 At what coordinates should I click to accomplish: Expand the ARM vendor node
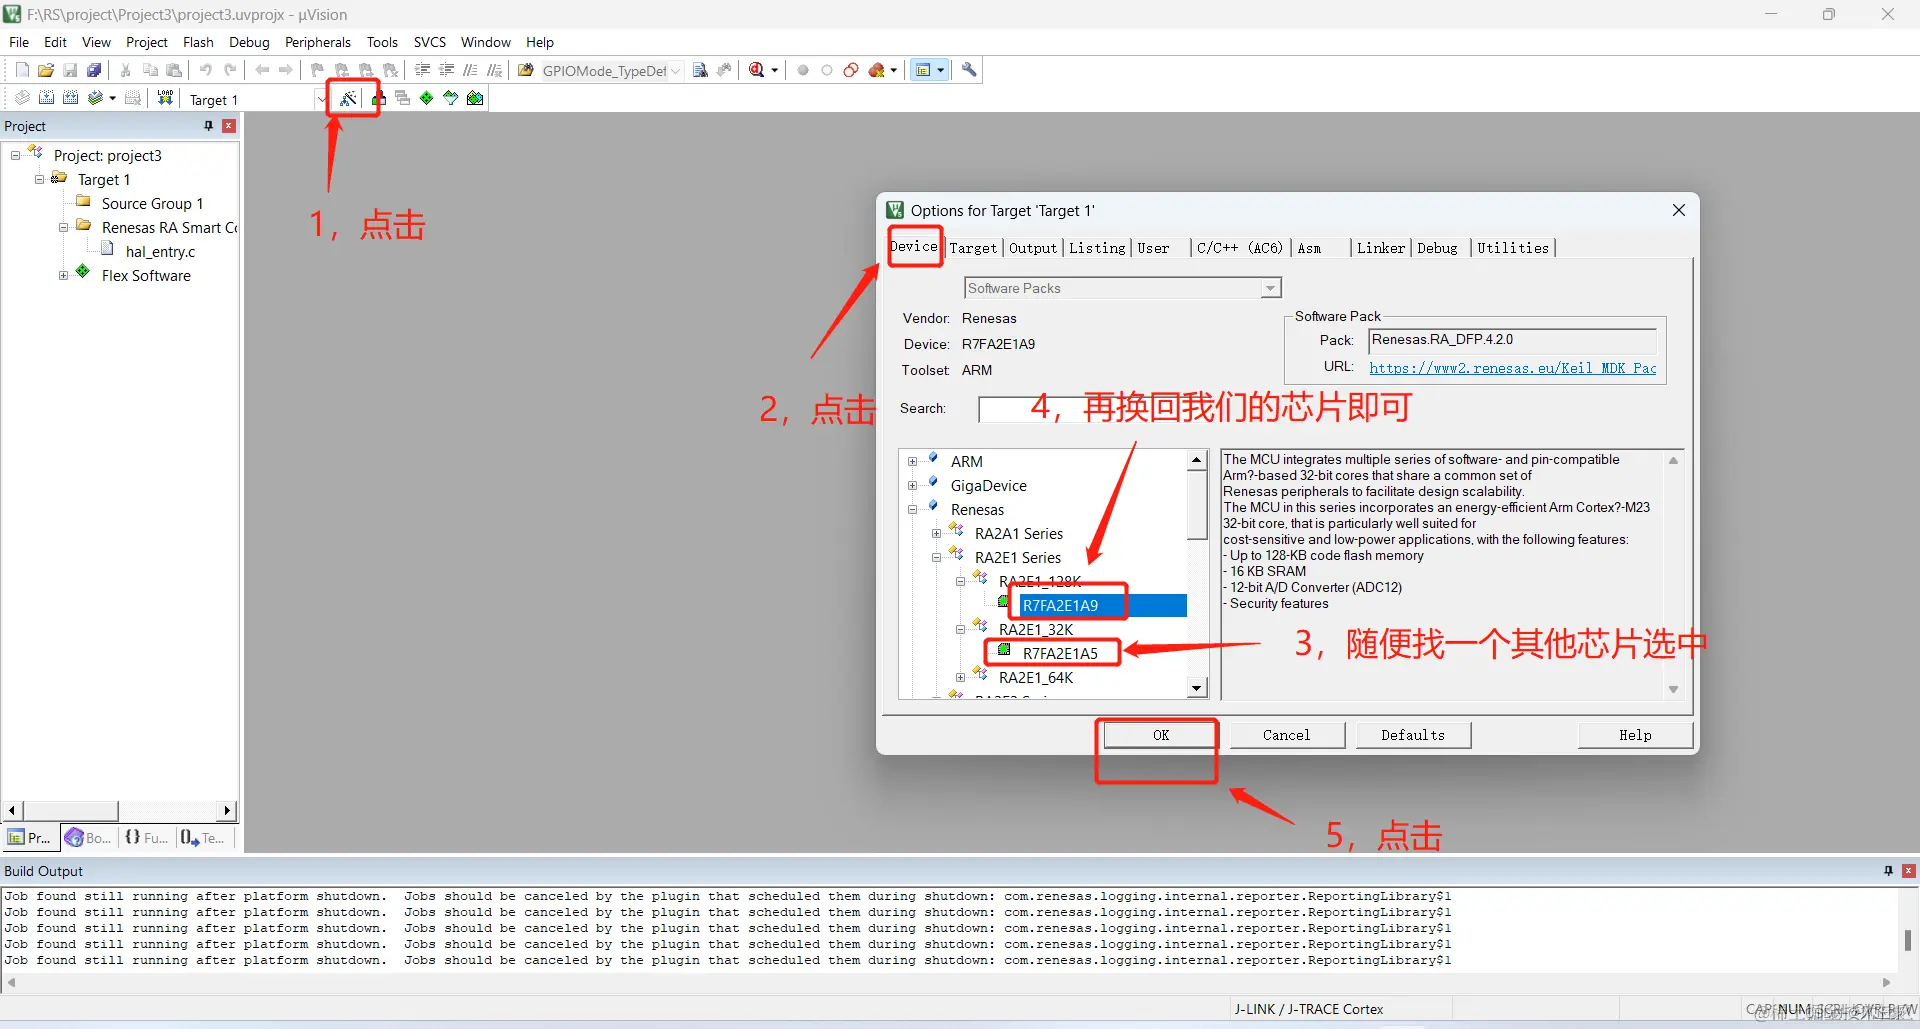pos(912,461)
